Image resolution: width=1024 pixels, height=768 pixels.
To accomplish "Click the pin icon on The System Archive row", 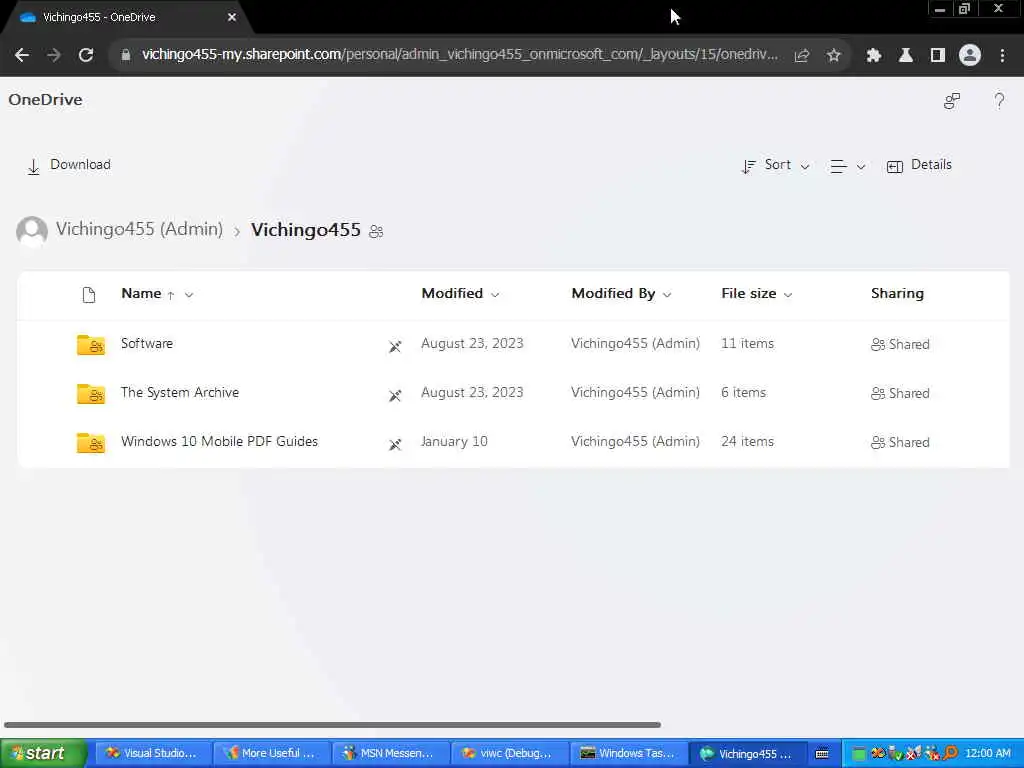I will (x=395, y=395).
